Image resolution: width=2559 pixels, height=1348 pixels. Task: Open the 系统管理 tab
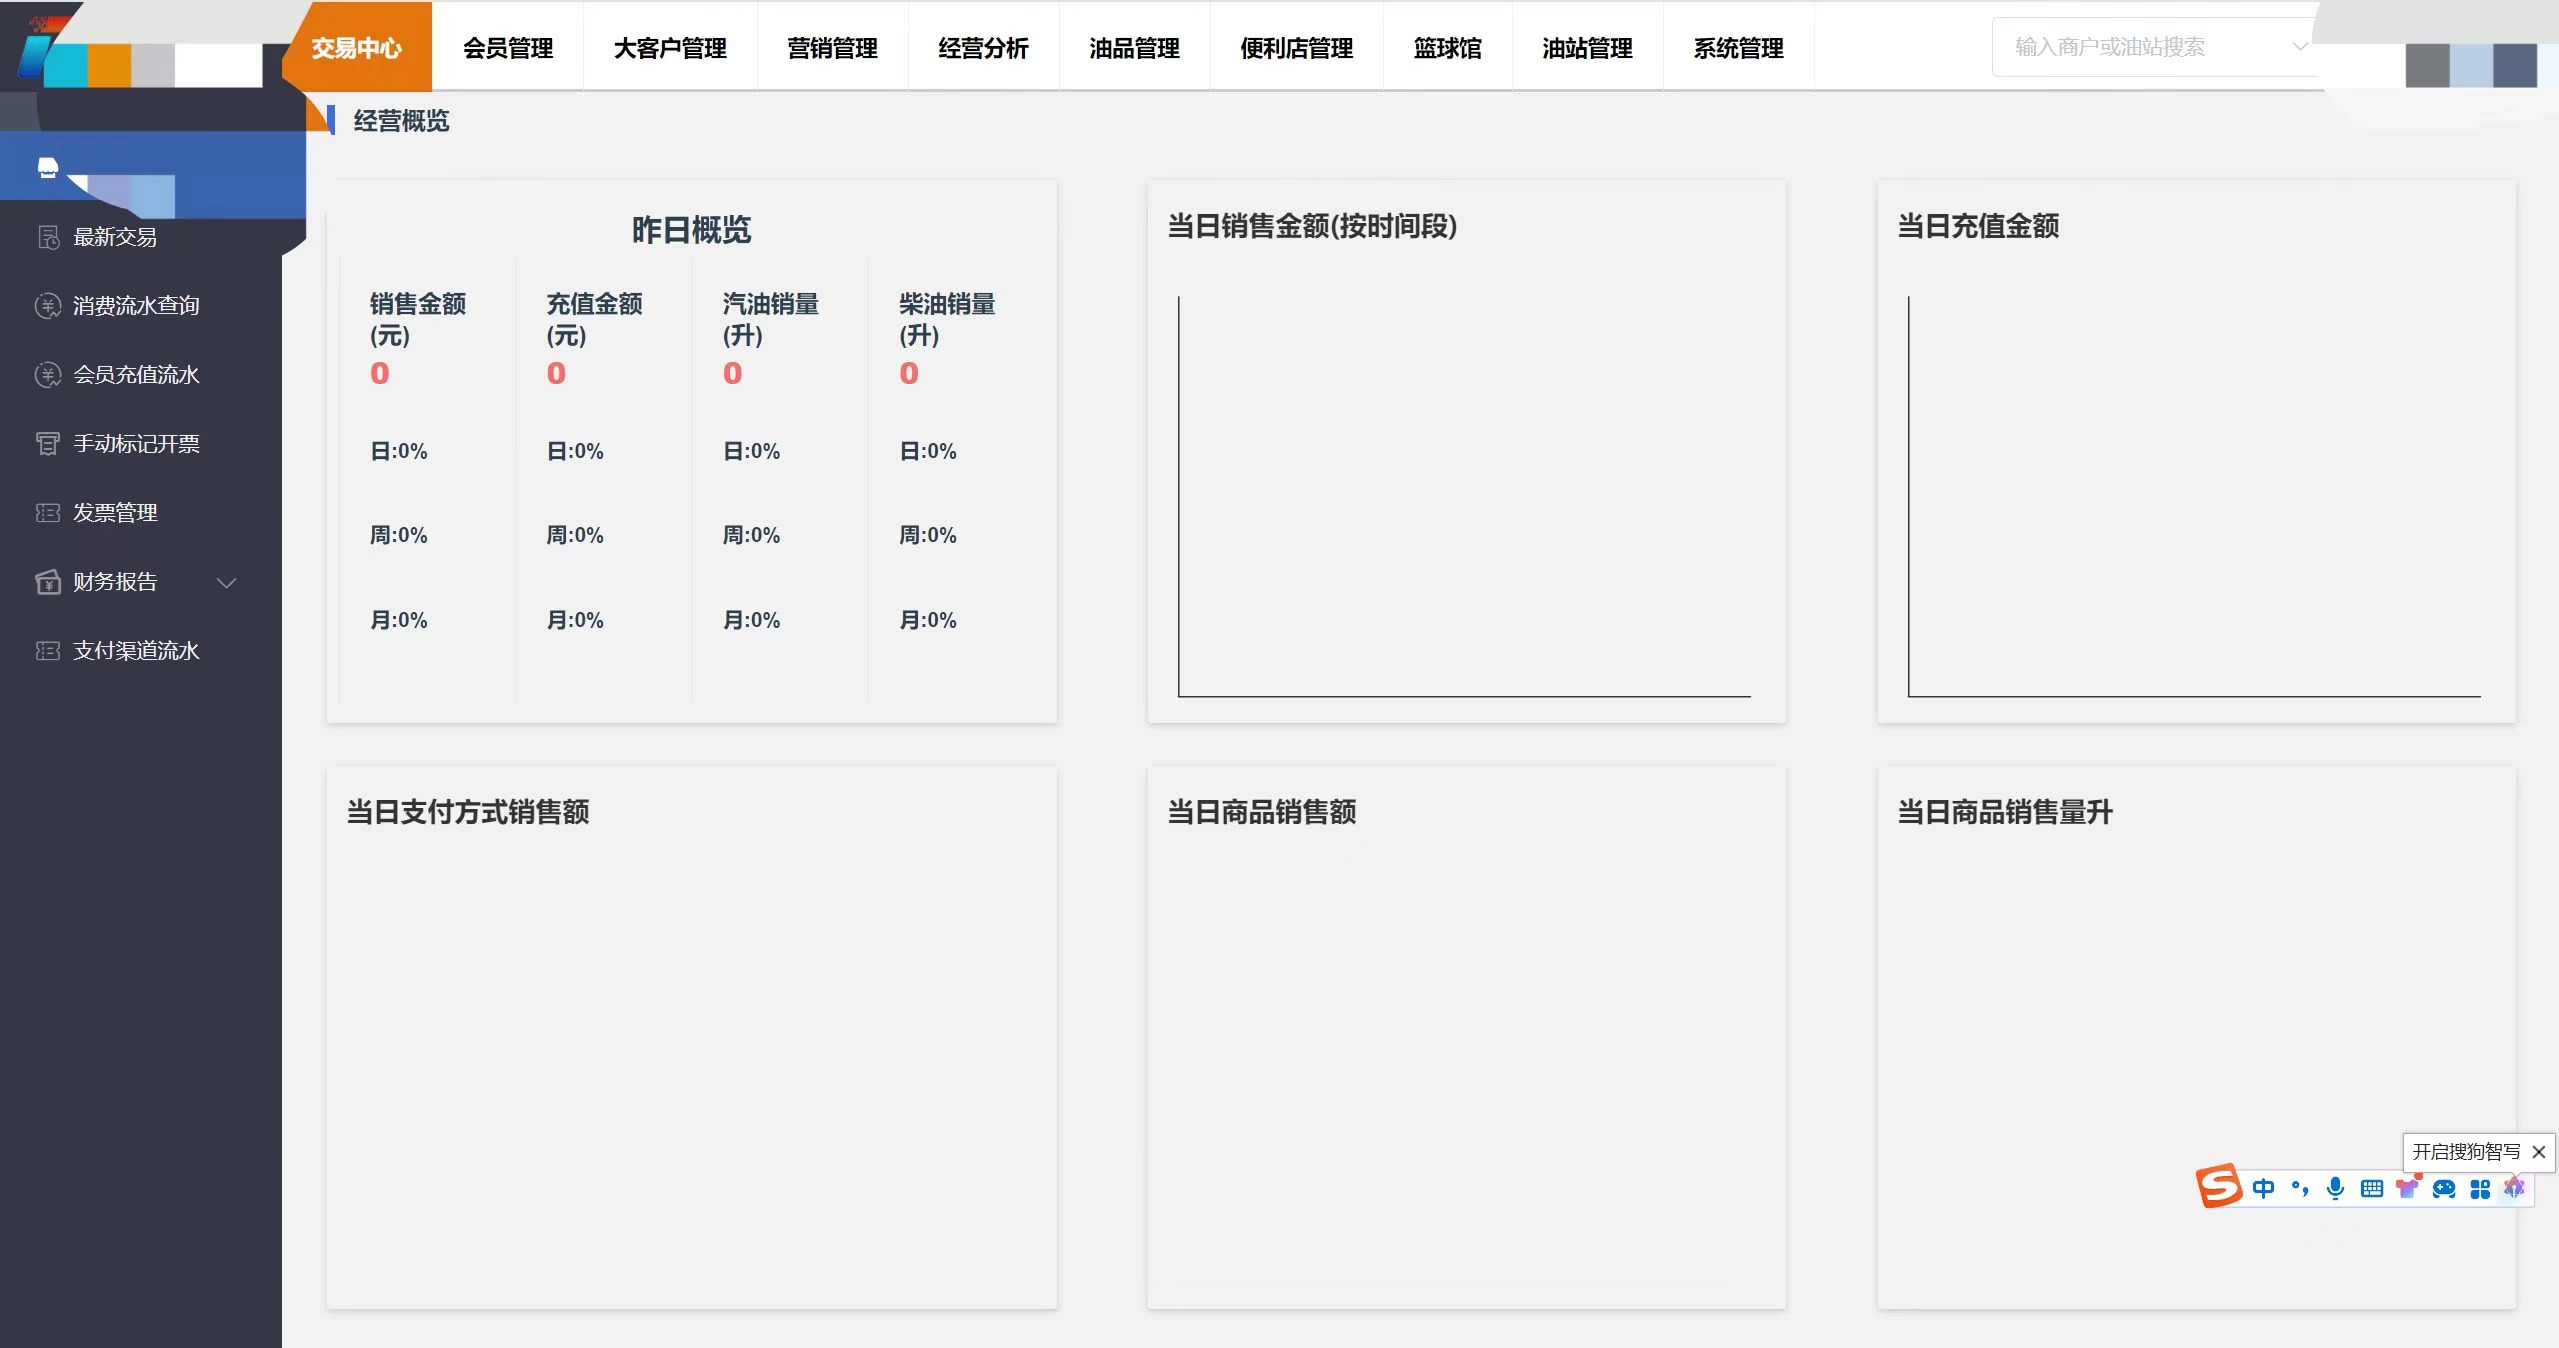[1738, 47]
